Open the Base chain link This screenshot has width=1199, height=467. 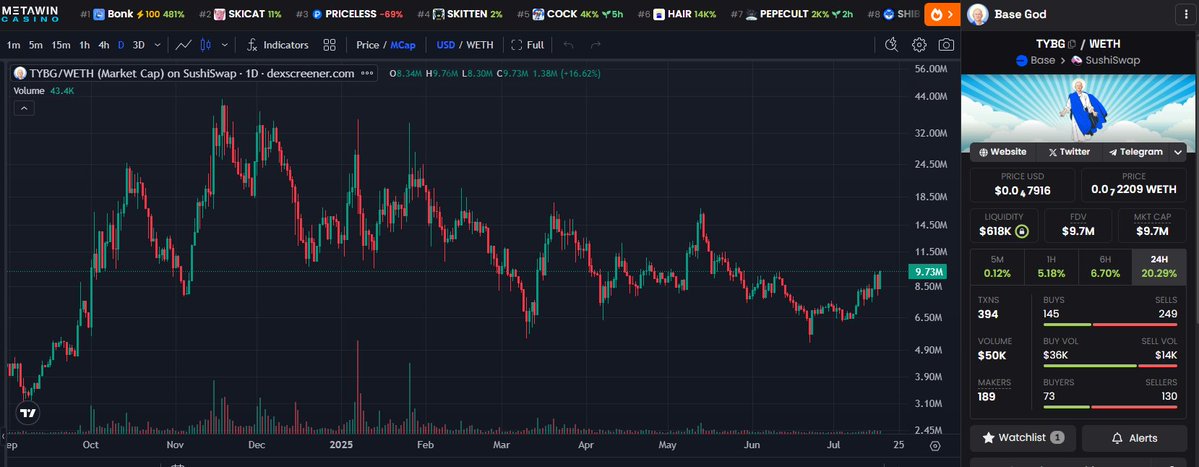(x=1035, y=60)
